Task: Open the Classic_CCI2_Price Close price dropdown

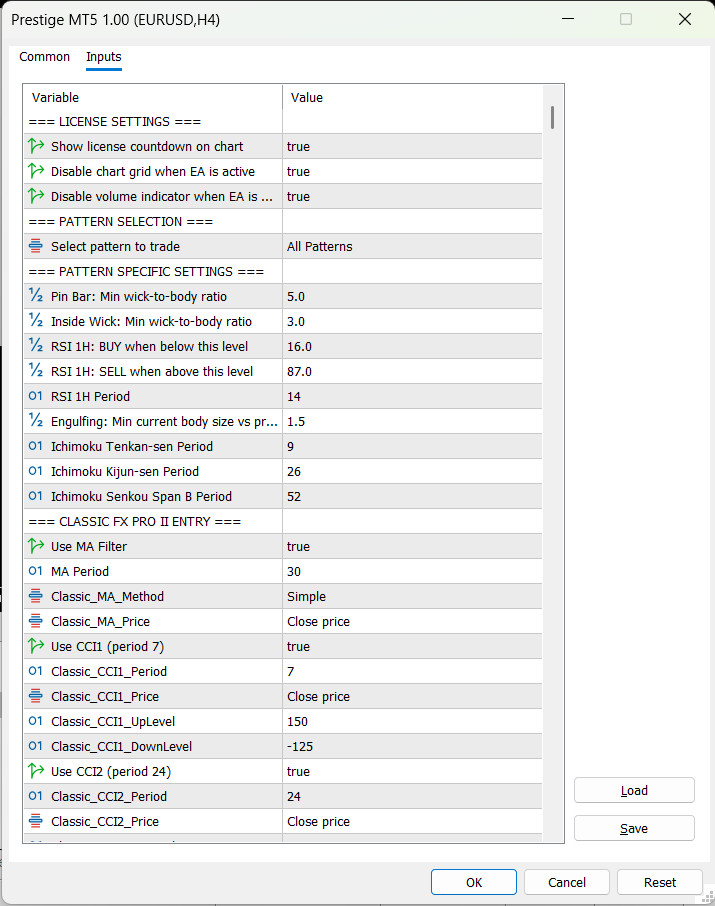Action: click(x=412, y=821)
